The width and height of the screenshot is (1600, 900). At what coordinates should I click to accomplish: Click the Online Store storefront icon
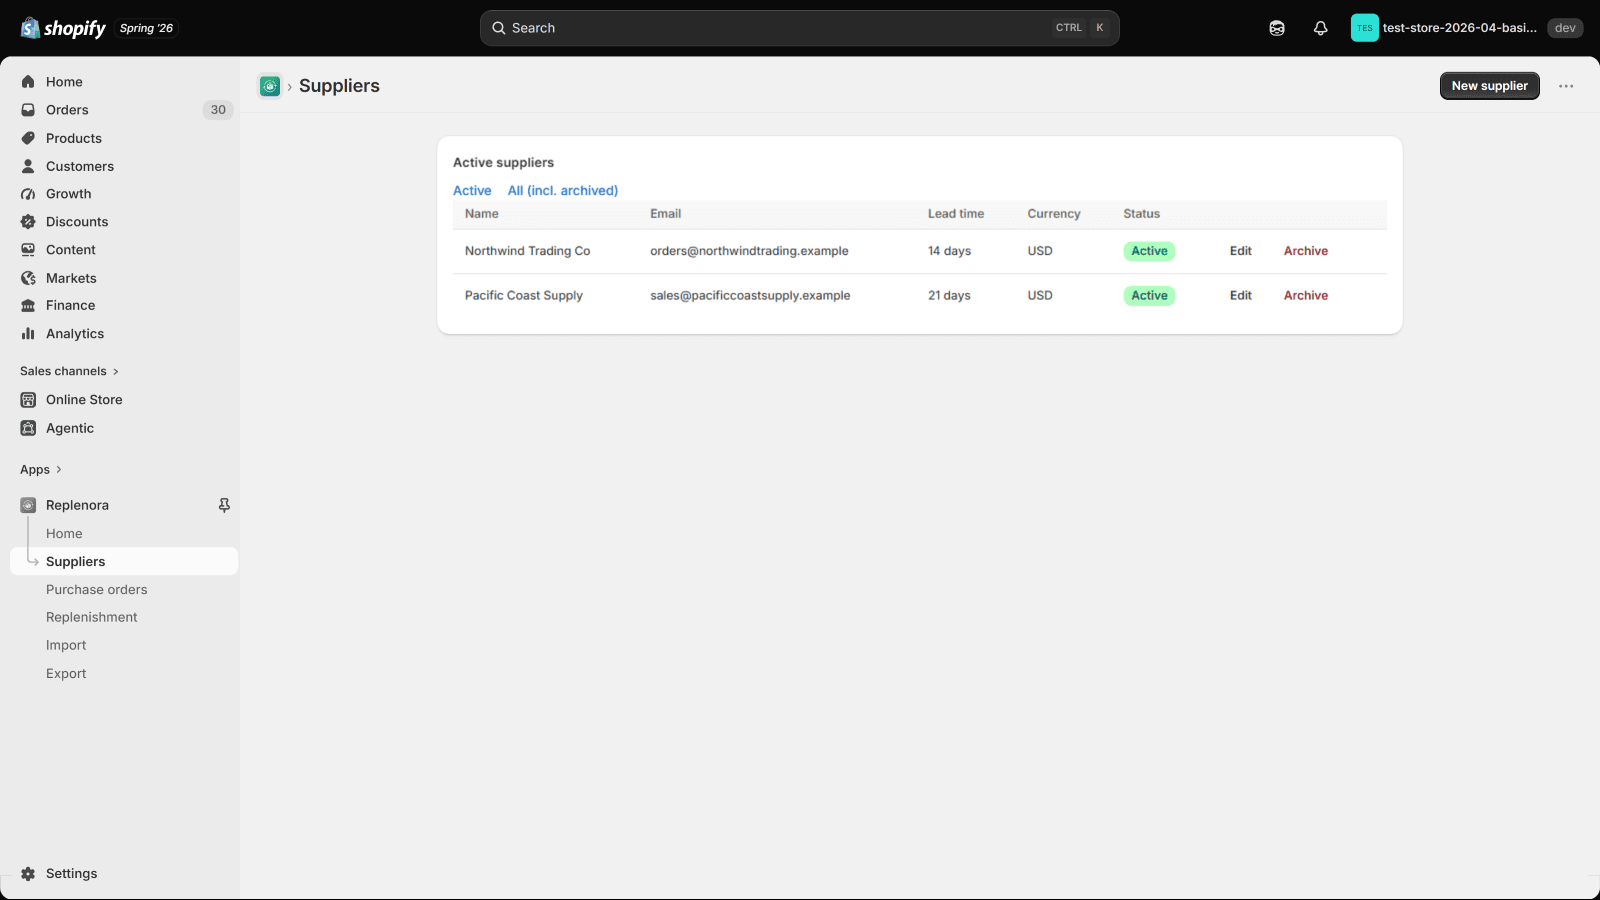point(28,400)
